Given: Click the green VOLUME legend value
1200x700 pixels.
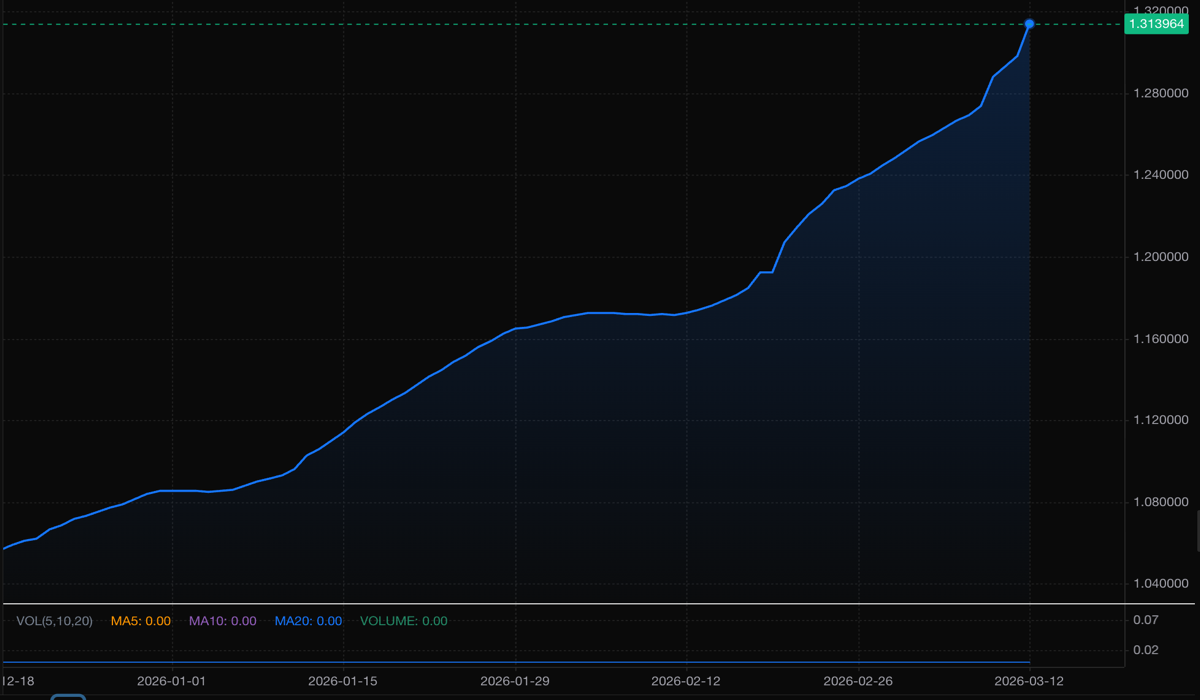Looking at the screenshot, I should 403,621.
